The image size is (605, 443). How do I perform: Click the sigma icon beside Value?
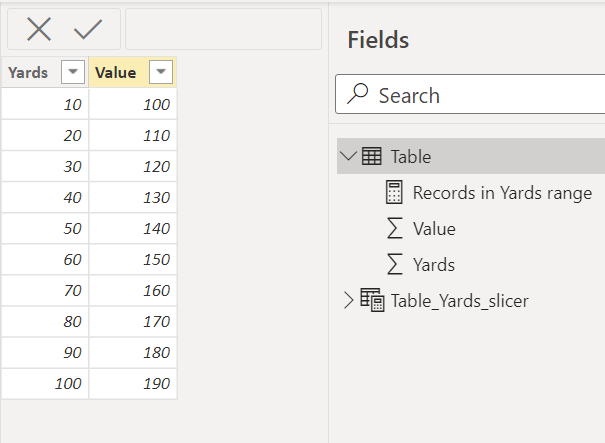(395, 228)
